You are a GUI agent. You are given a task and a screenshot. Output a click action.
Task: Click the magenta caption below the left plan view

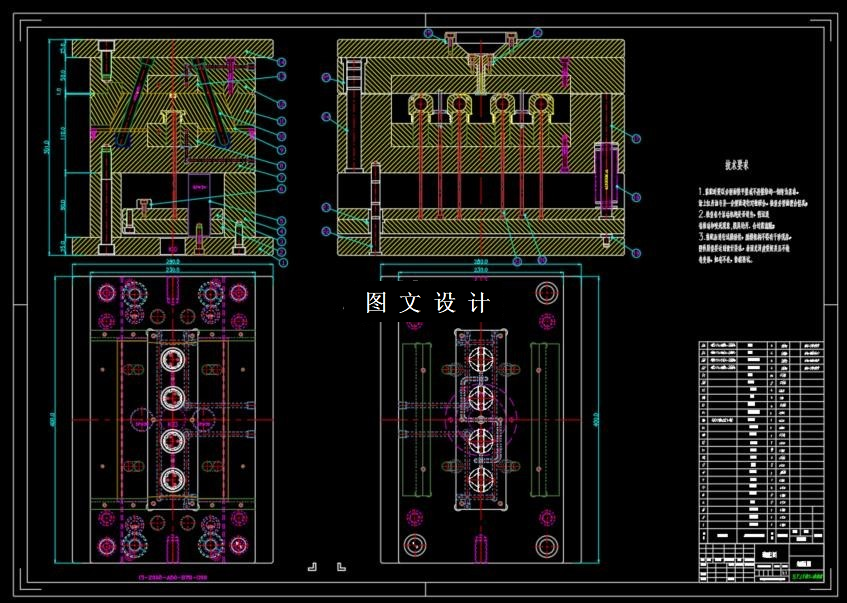coord(172,578)
